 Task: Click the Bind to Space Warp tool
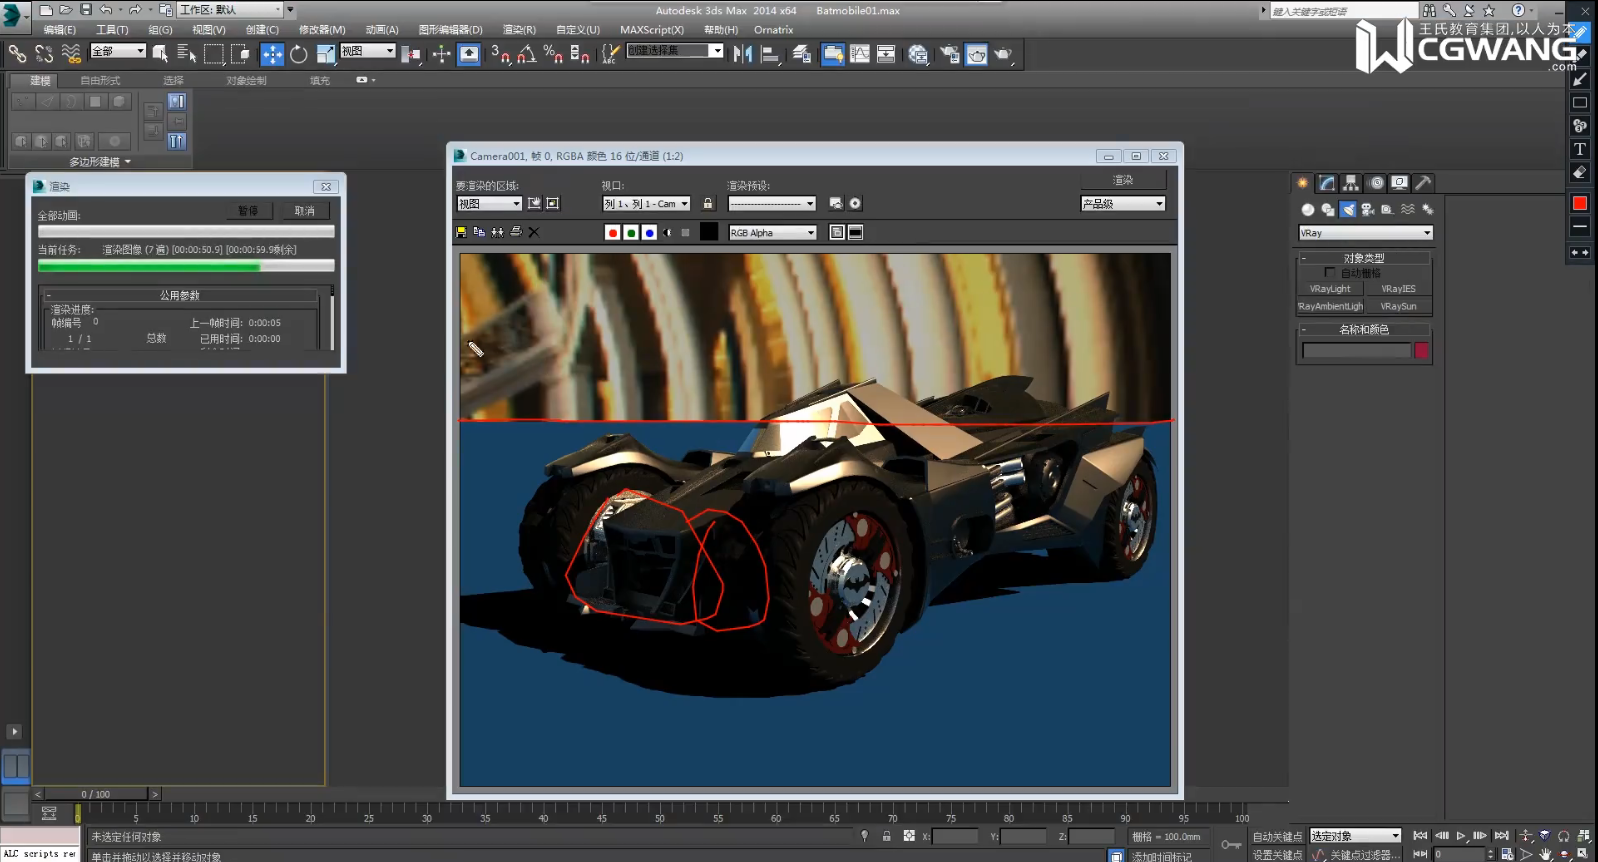[71, 53]
